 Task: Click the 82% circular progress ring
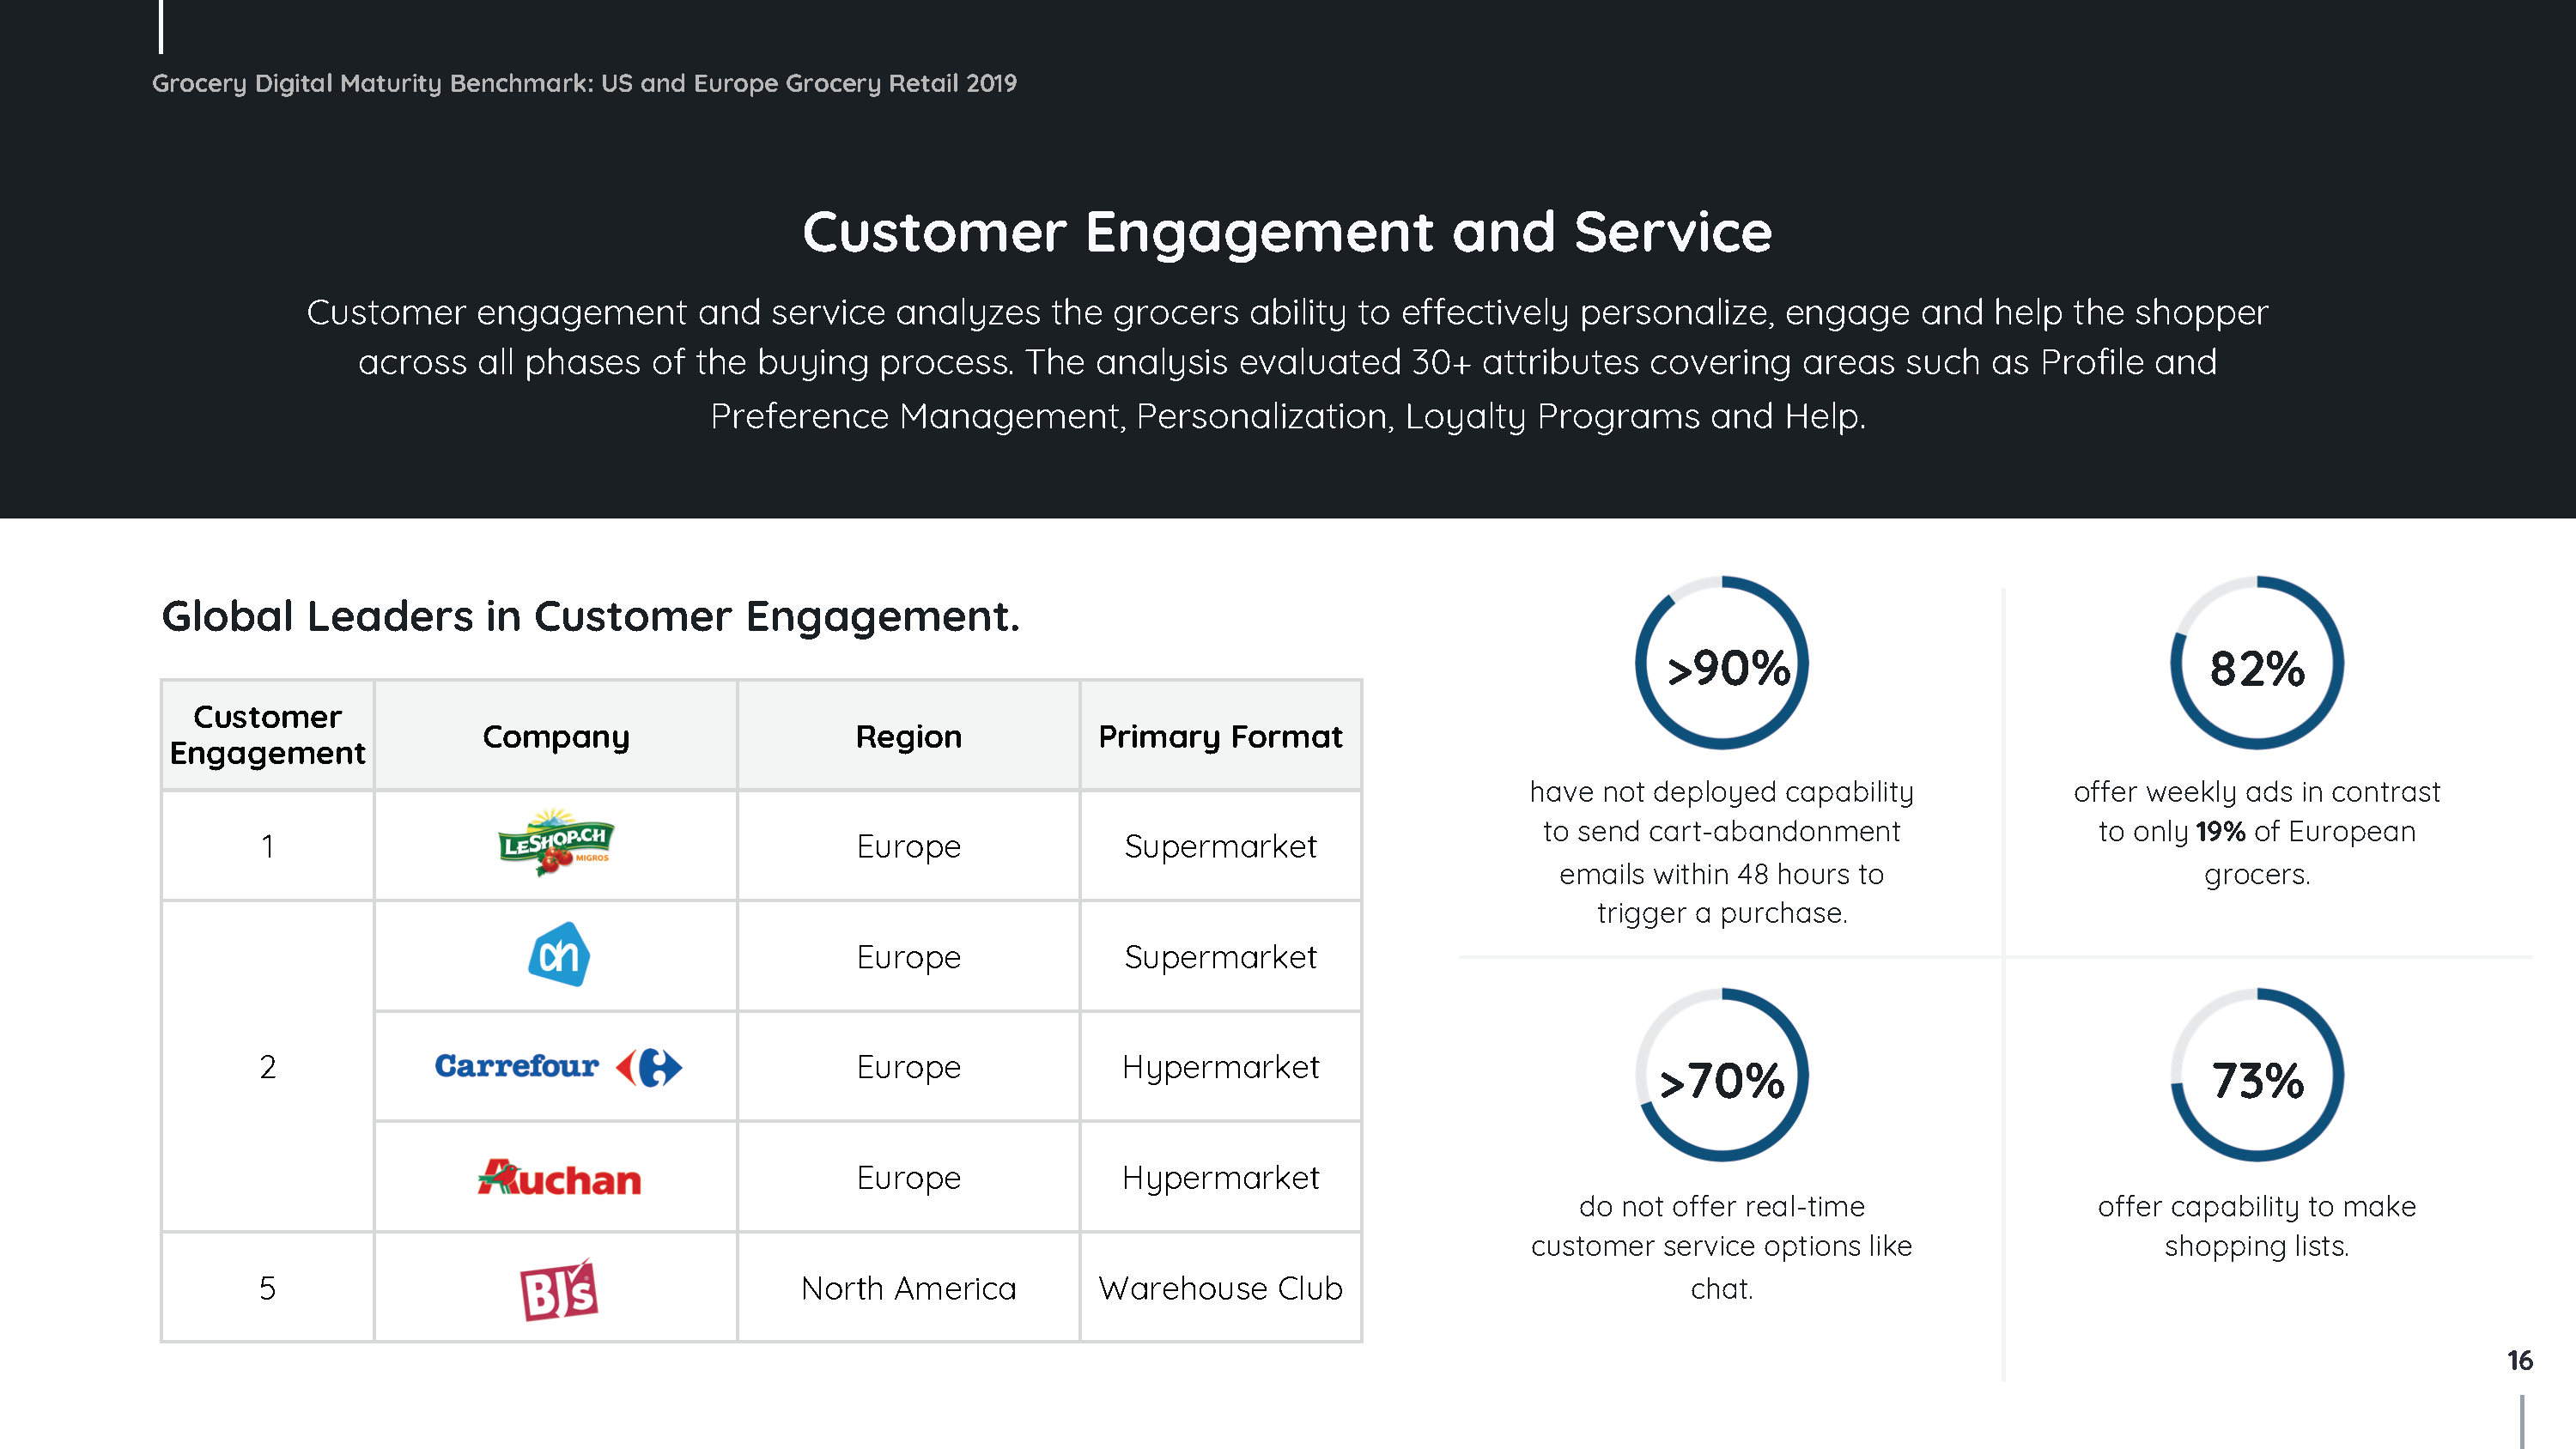click(x=2257, y=663)
